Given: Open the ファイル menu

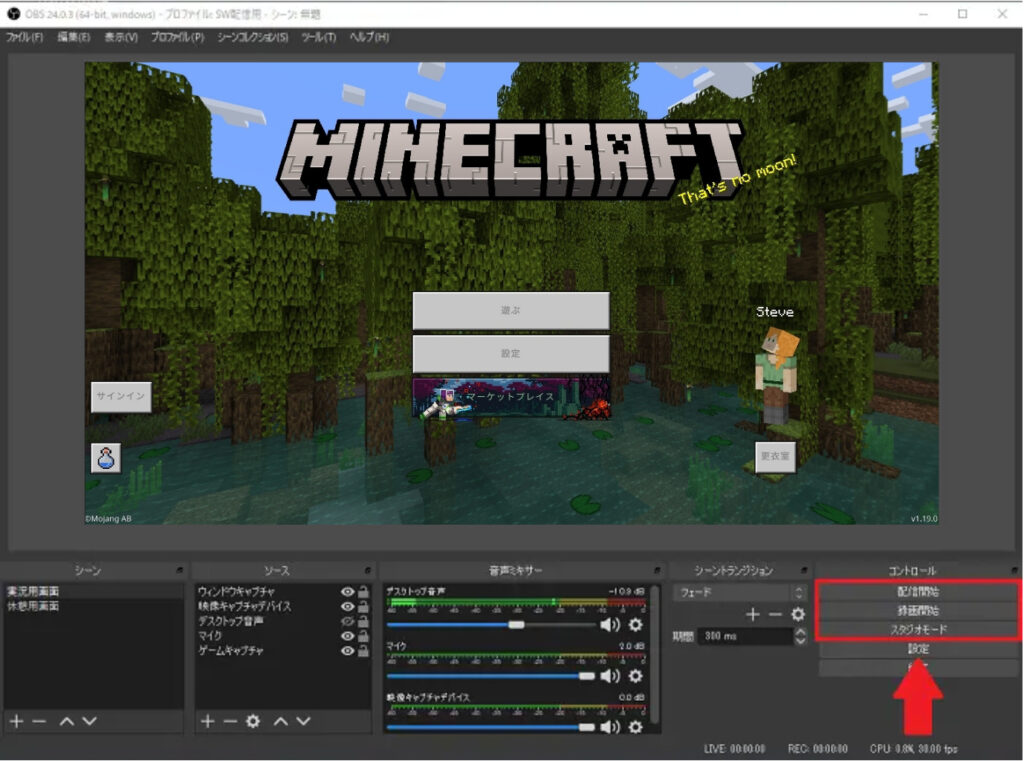Looking at the screenshot, I should tap(25, 37).
